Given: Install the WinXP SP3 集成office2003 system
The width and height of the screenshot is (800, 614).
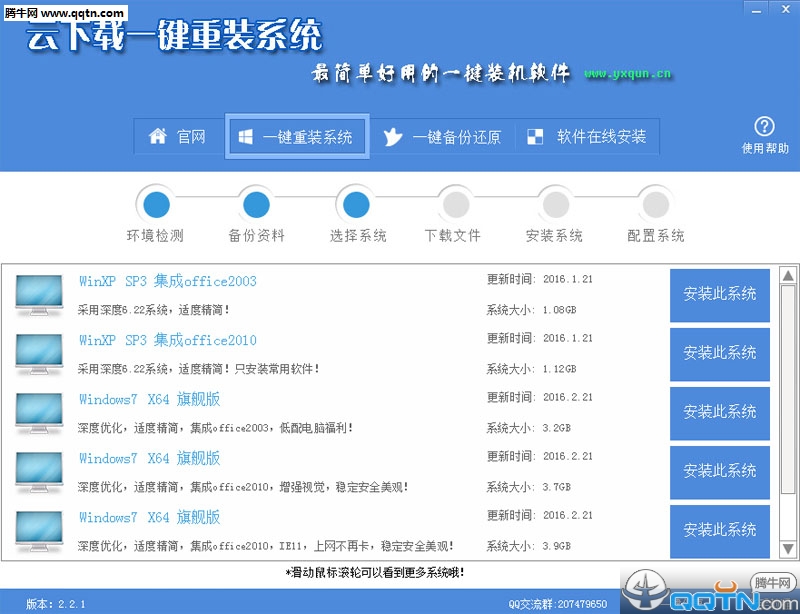Looking at the screenshot, I should tap(719, 294).
